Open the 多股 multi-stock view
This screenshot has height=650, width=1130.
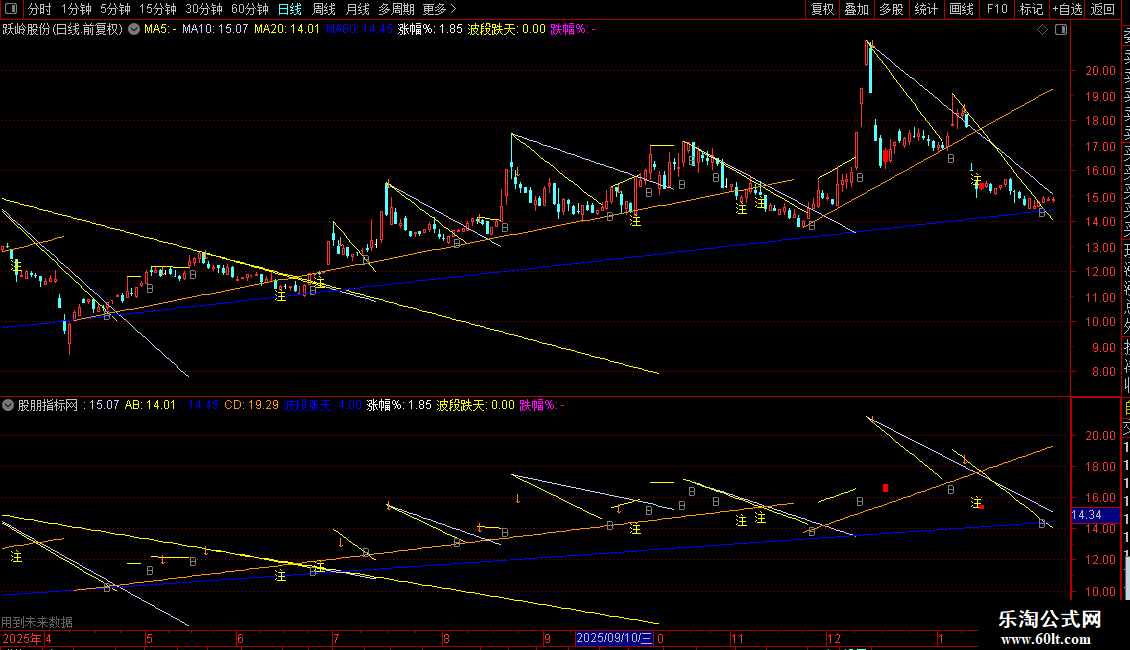891,9
